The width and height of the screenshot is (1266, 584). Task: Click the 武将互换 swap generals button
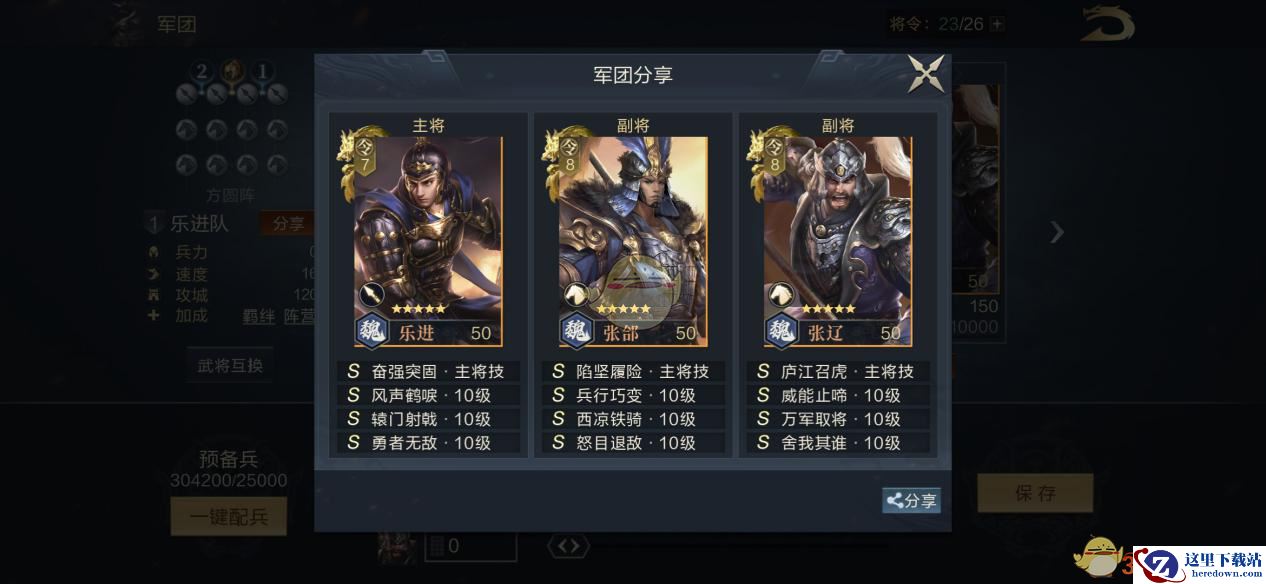(x=230, y=365)
